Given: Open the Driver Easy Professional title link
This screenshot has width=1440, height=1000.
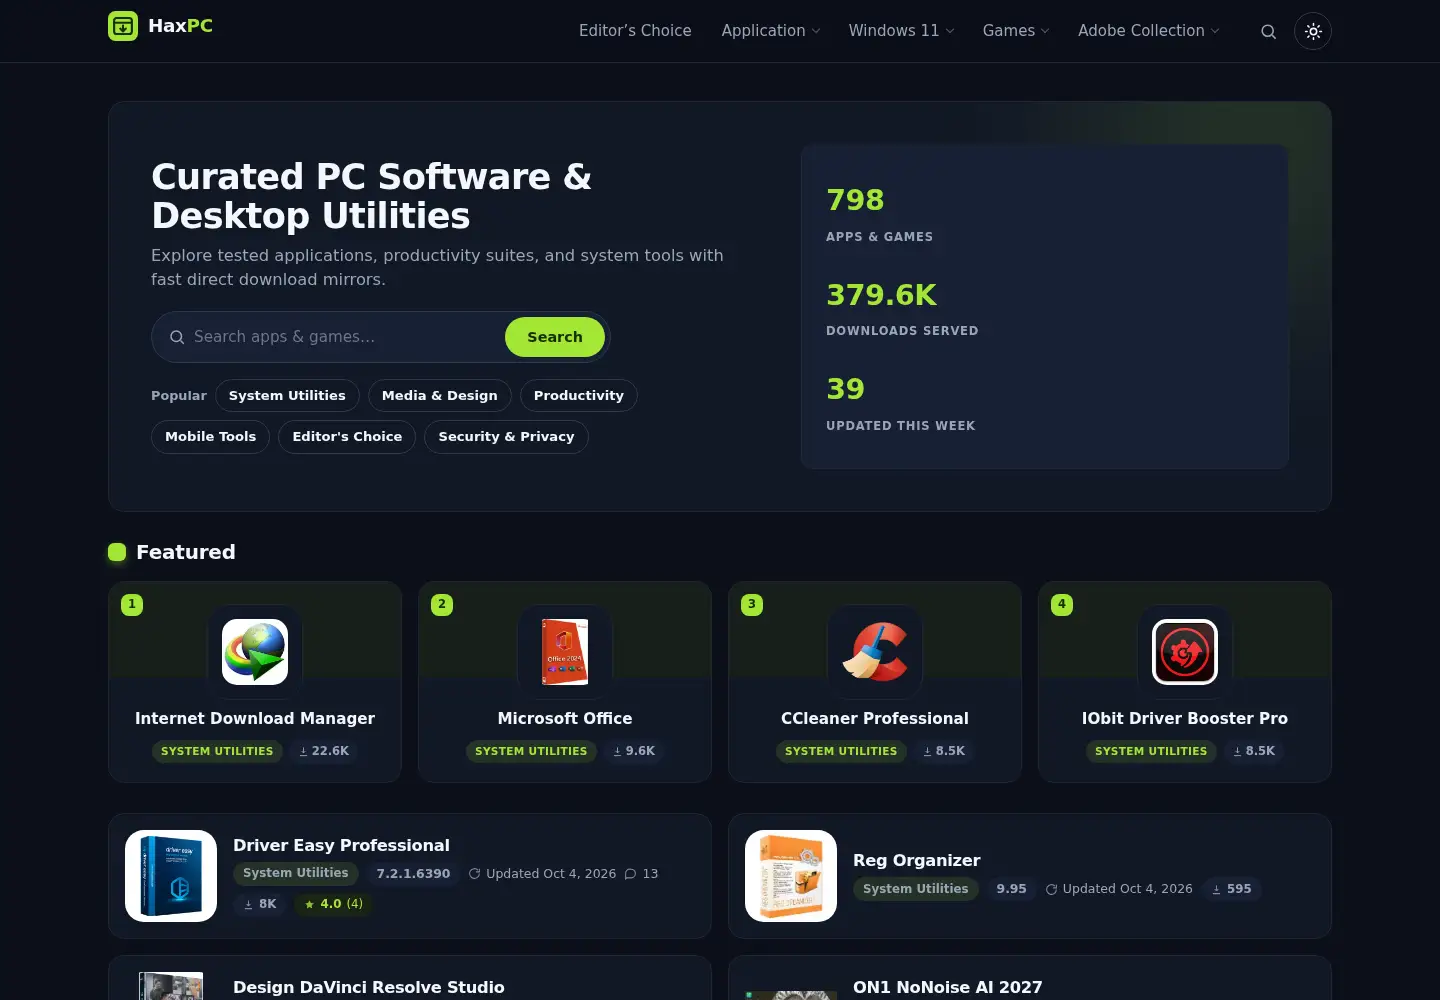Looking at the screenshot, I should pyautogui.click(x=341, y=846).
